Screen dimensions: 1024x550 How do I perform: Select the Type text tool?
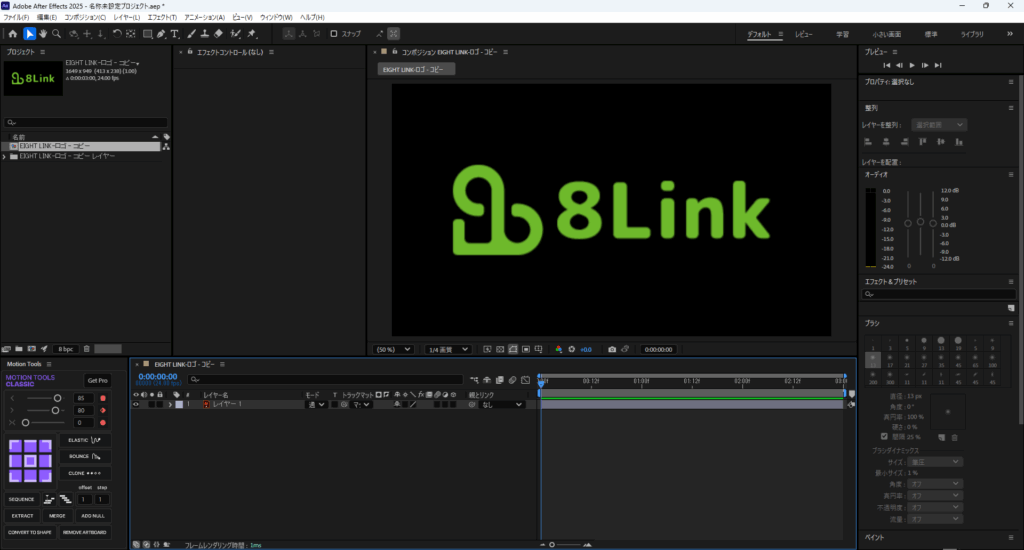(x=175, y=34)
